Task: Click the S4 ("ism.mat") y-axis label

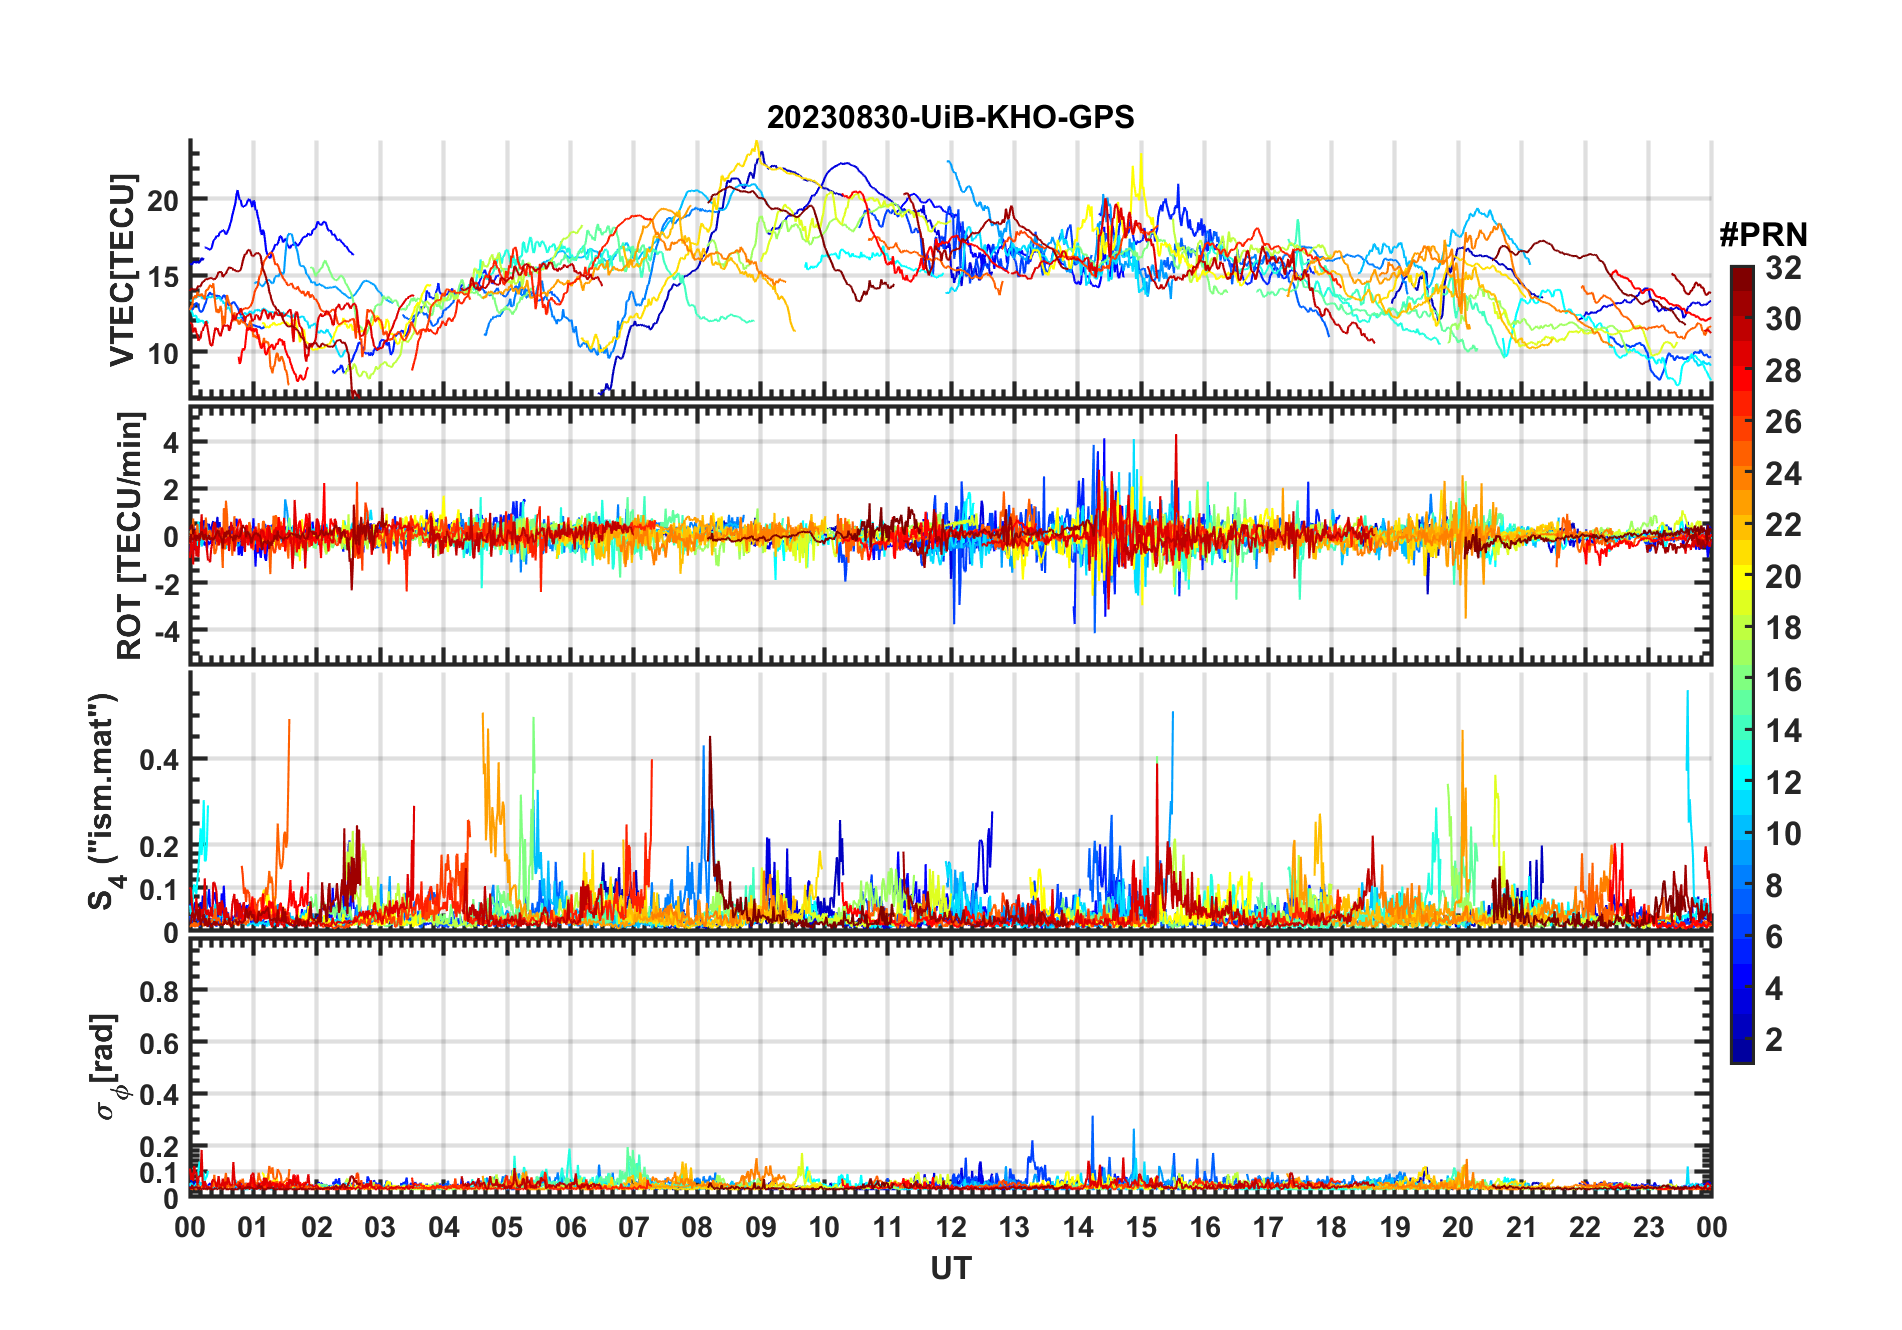Action: (104, 800)
